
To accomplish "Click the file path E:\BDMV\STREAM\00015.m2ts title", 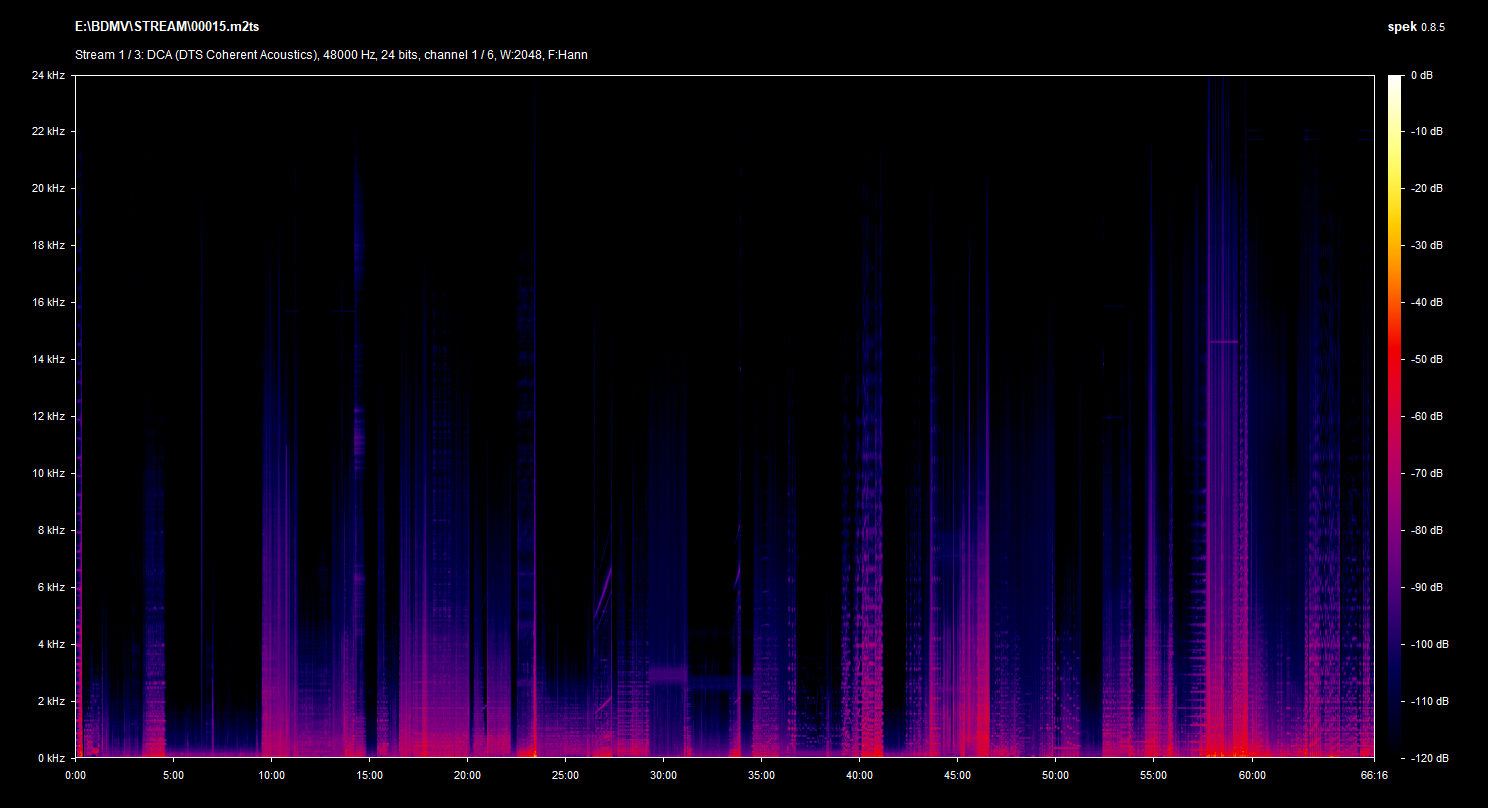I will (x=160, y=26).
